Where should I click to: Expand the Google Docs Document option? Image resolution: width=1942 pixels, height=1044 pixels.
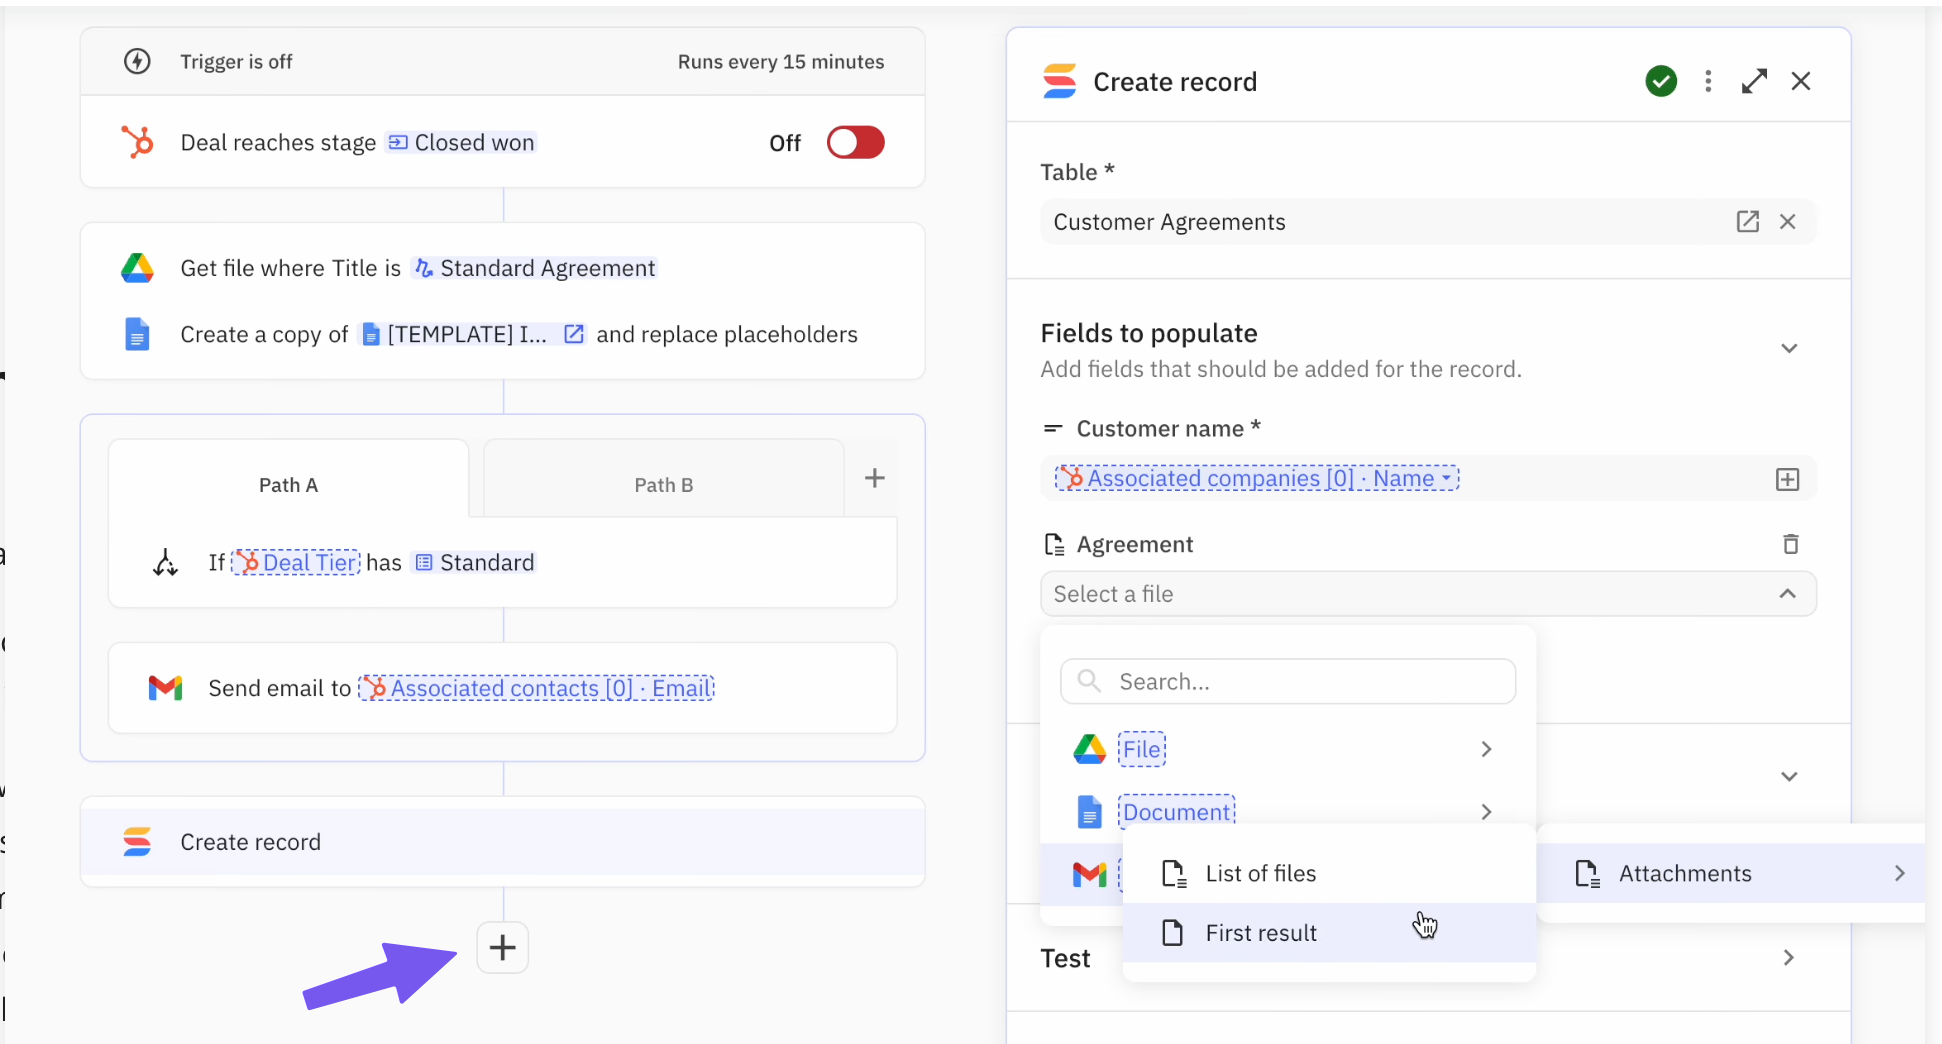(x=1288, y=811)
